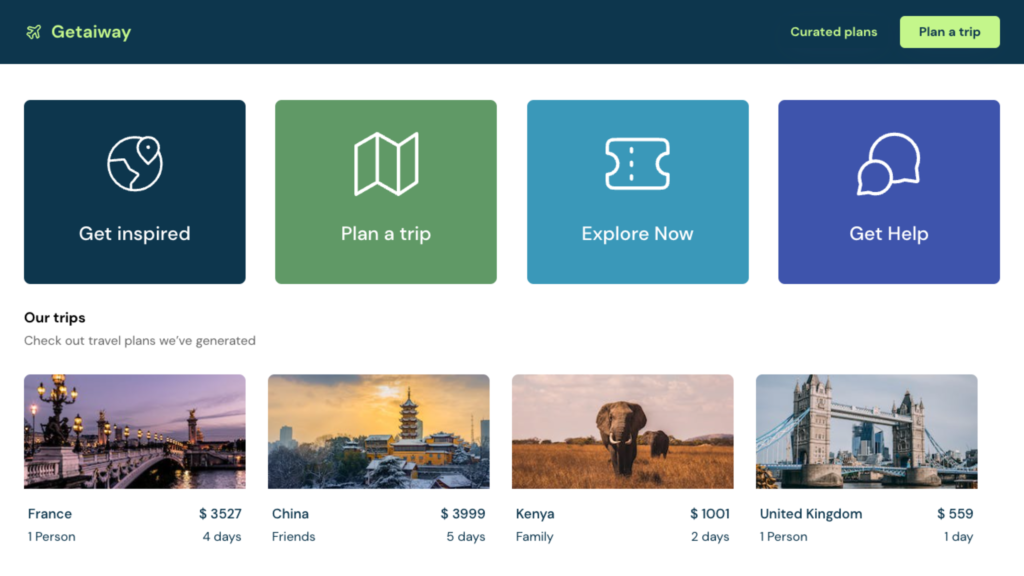Click the folded map icon
This screenshot has height=576, width=1024.
tap(386, 164)
